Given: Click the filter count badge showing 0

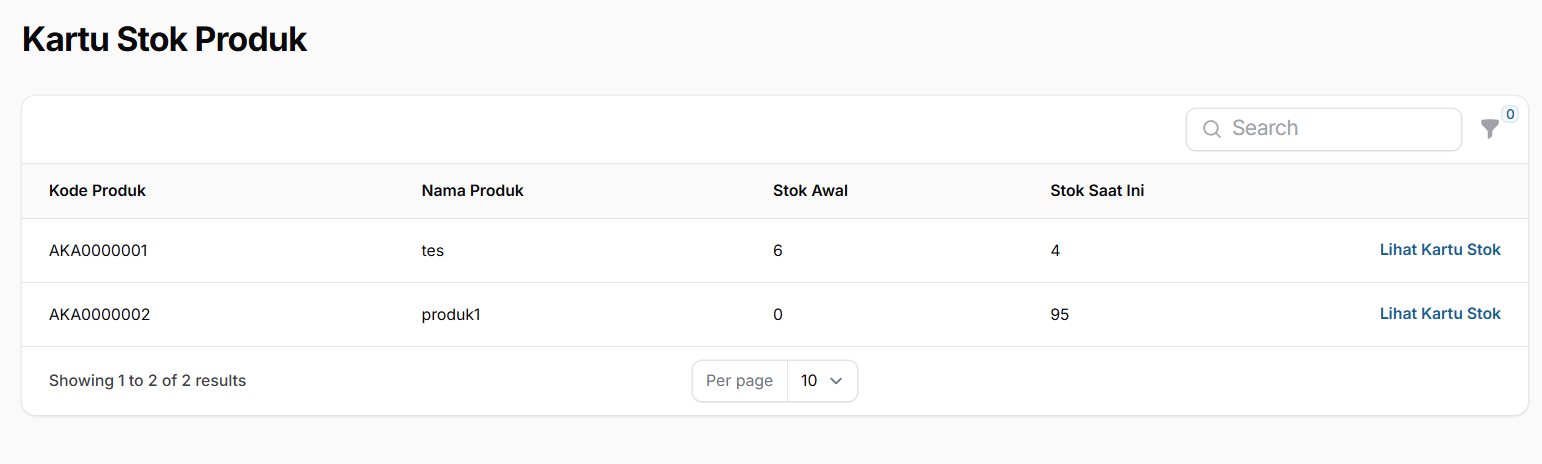Looking at the screenshot, I should point(1510,114).
